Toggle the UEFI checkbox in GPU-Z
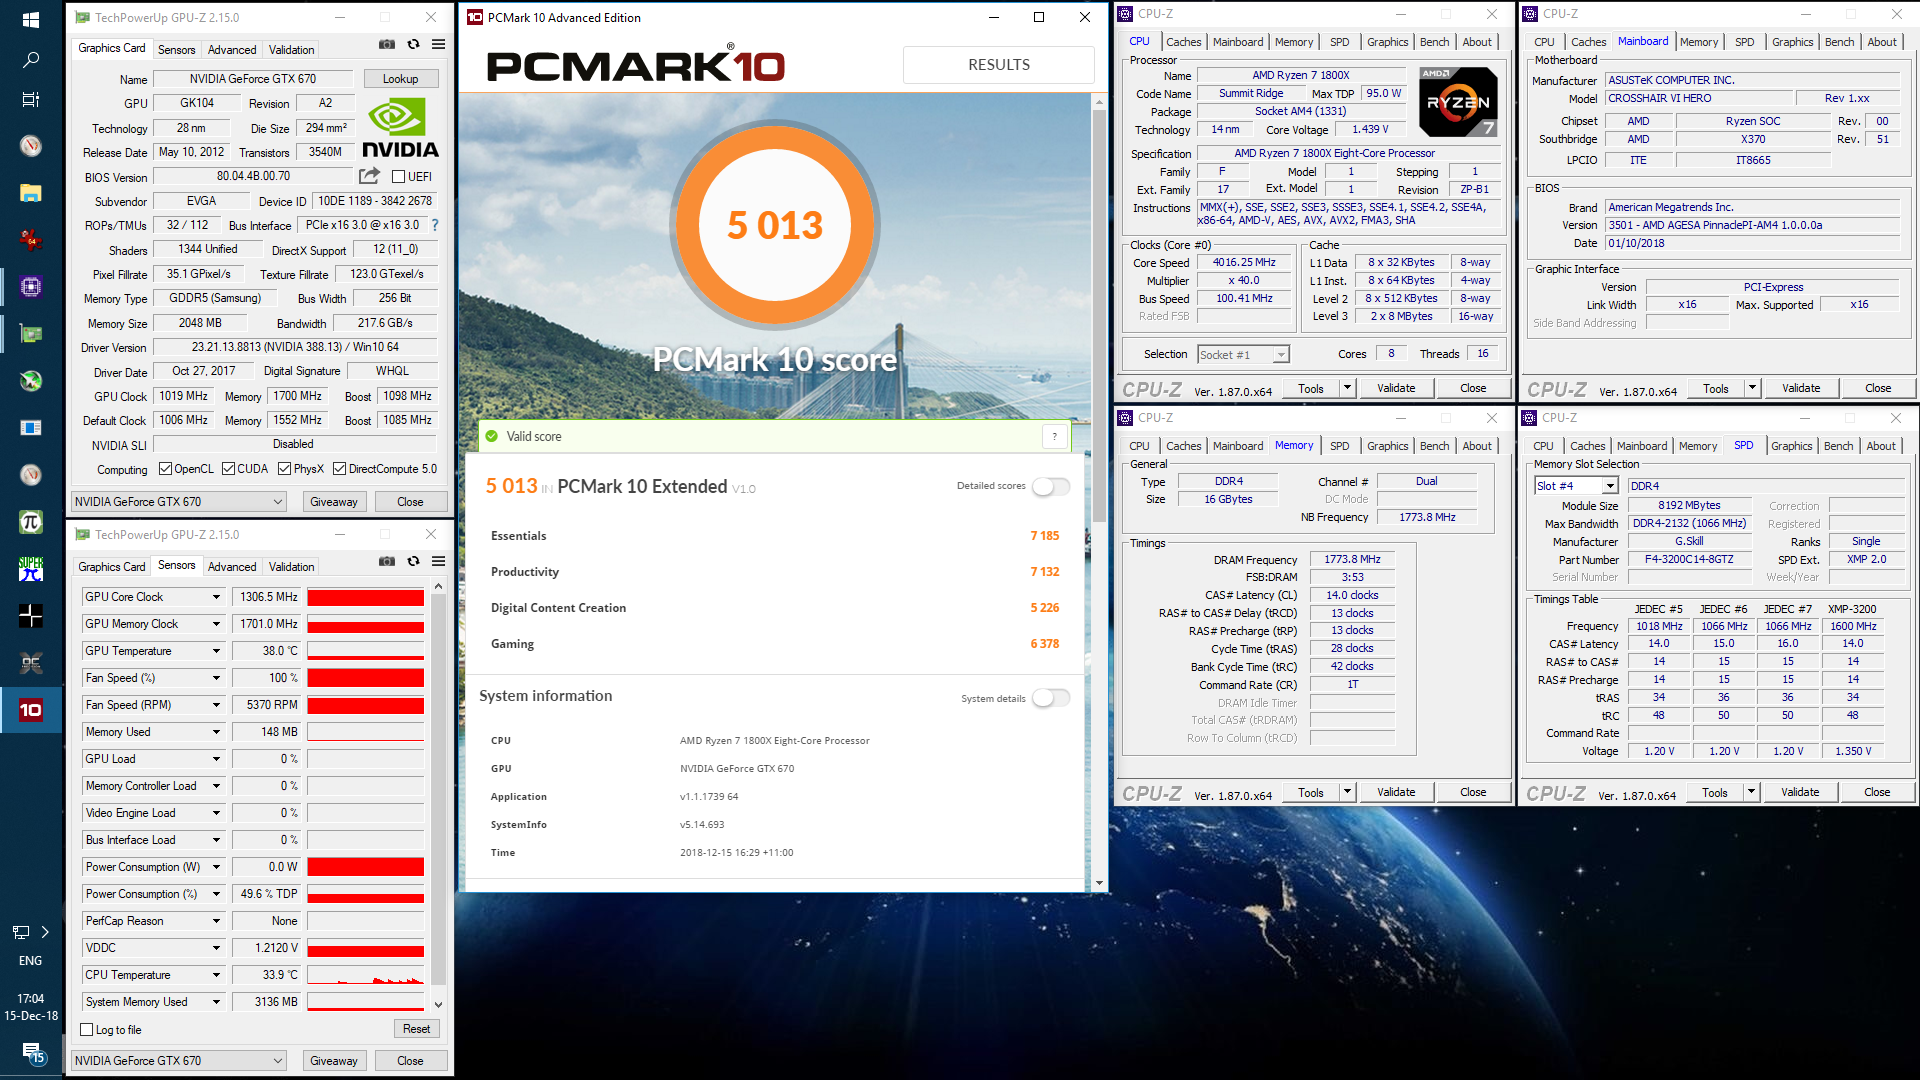 (x=398, y=177)
